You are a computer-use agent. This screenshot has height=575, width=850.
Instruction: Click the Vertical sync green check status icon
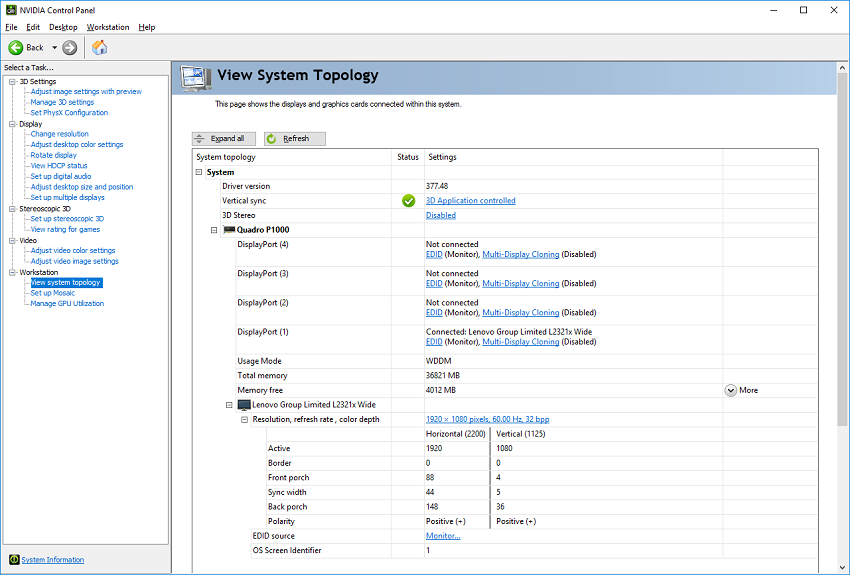coord(408,201)
